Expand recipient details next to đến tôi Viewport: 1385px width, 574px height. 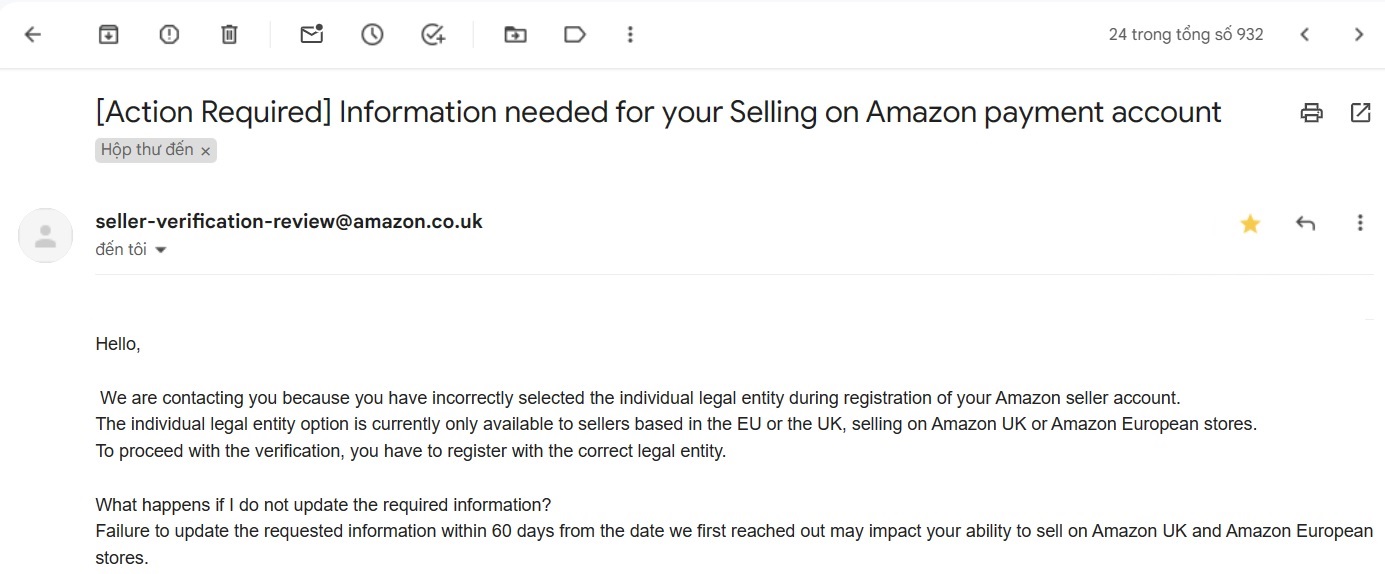coord(160,250)
